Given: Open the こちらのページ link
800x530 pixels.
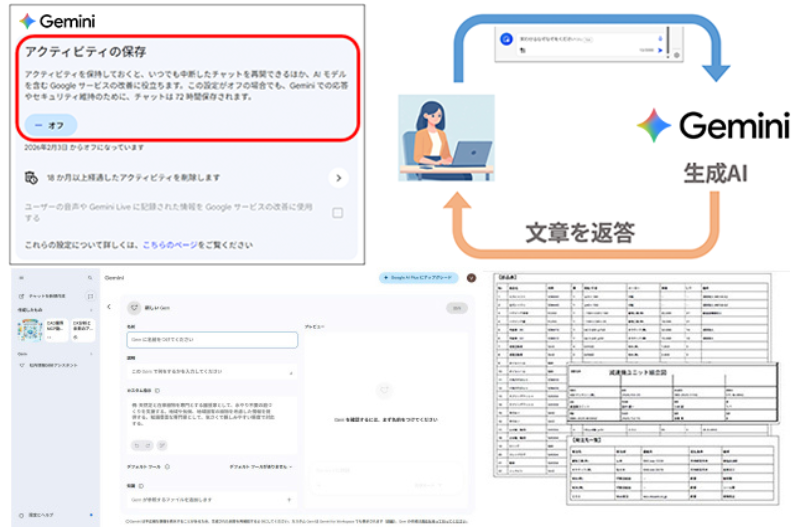Looking at the screenshot, I should point(169,245).
